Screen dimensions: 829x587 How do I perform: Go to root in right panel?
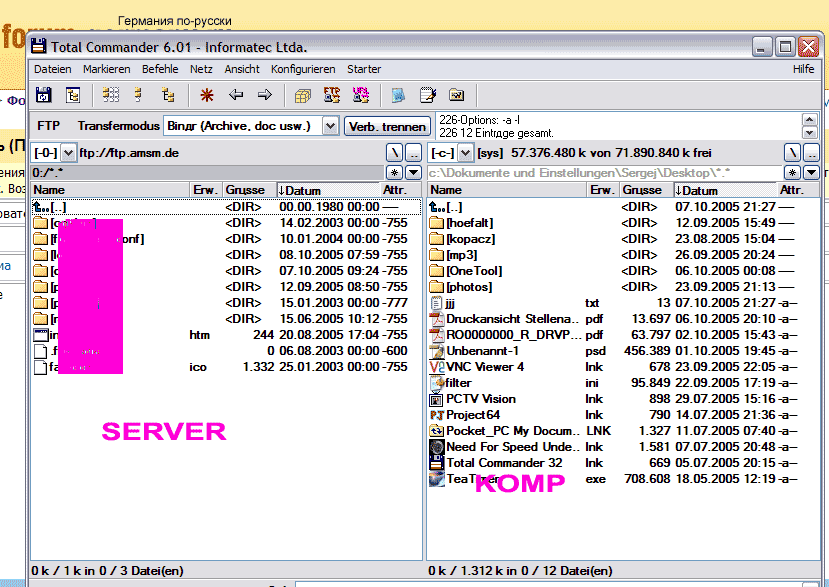pyautogui.click(x=792, y=153)
